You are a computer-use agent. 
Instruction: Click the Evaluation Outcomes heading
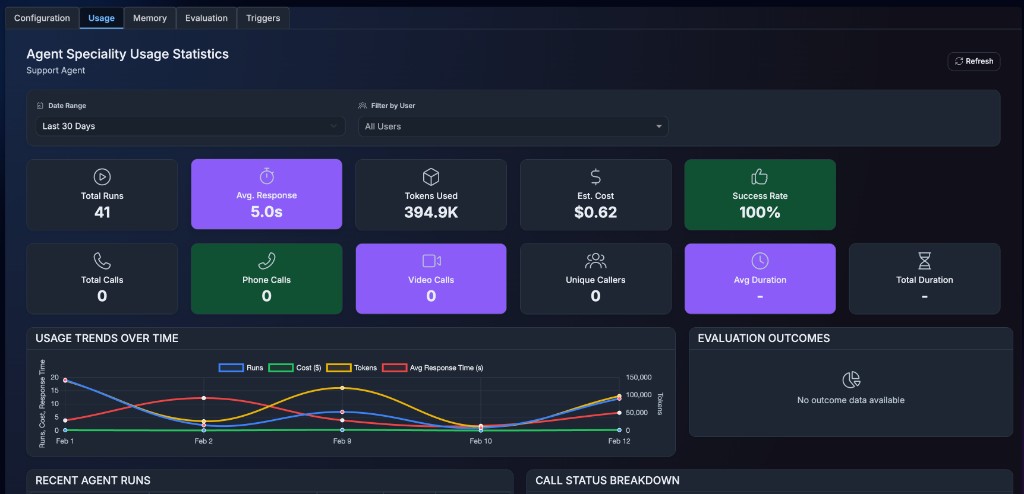pos(763,338)
